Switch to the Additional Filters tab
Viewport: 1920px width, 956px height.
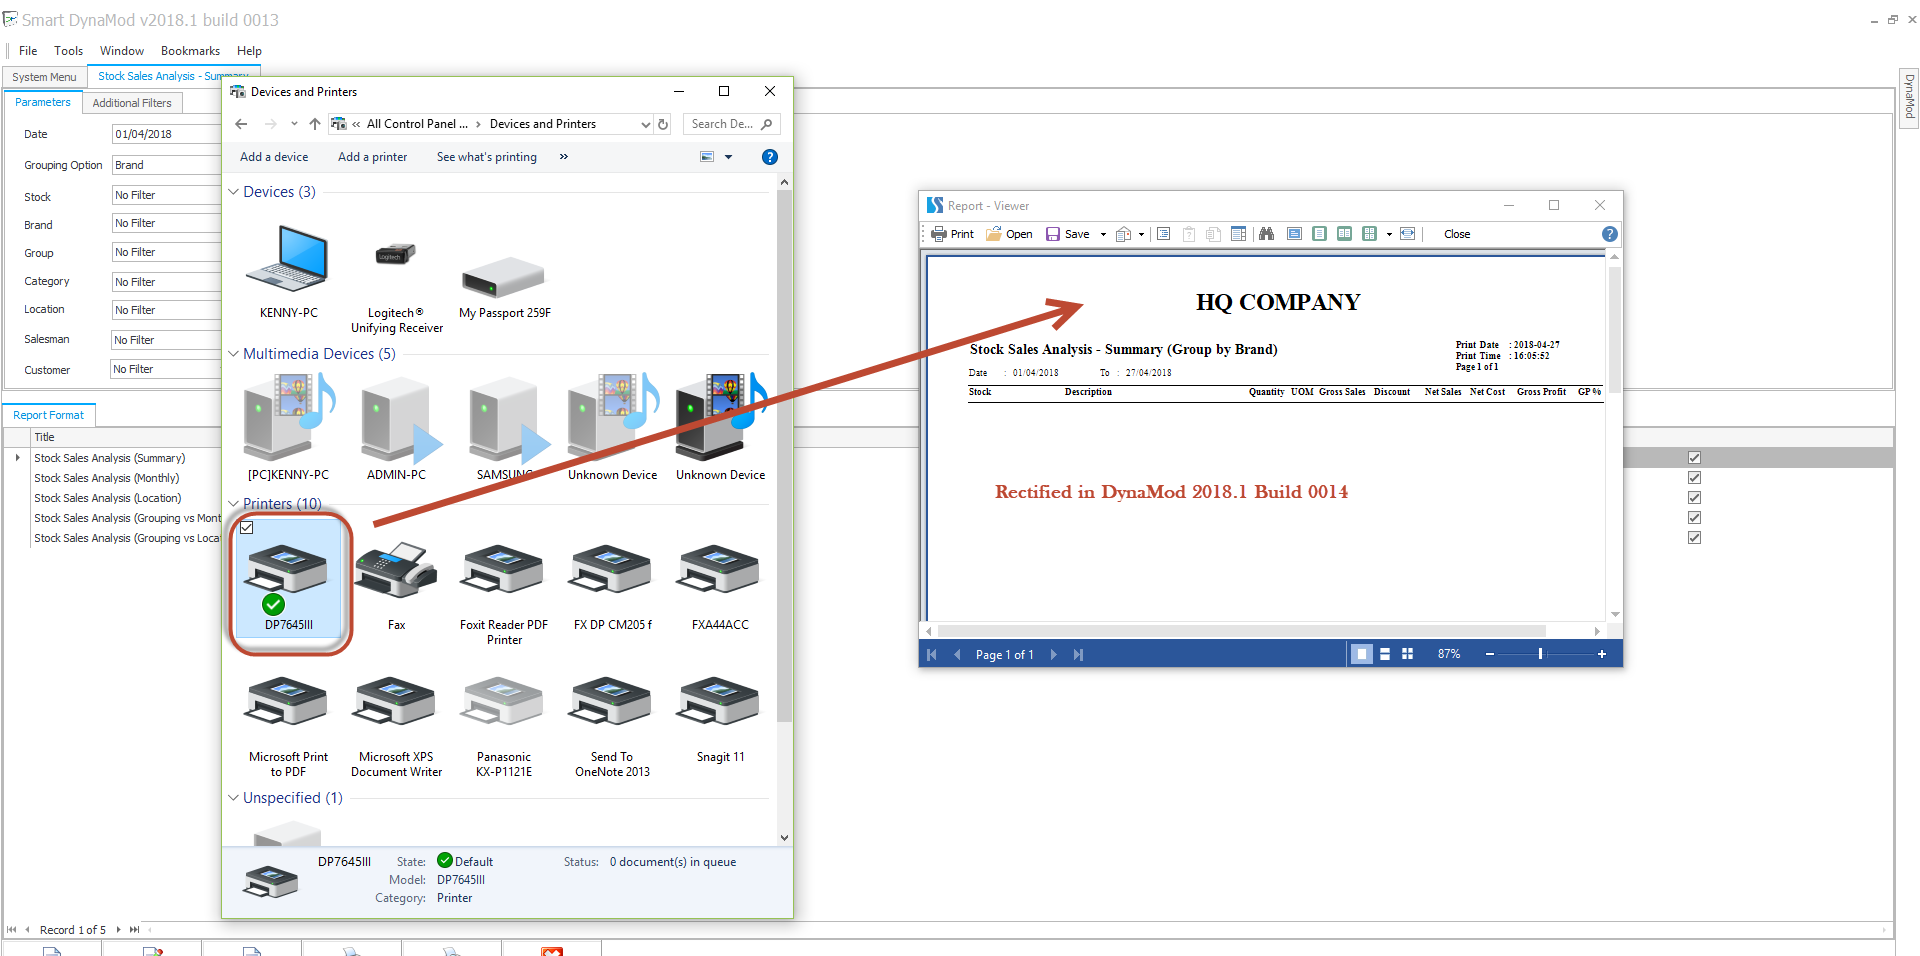point(132,103)
